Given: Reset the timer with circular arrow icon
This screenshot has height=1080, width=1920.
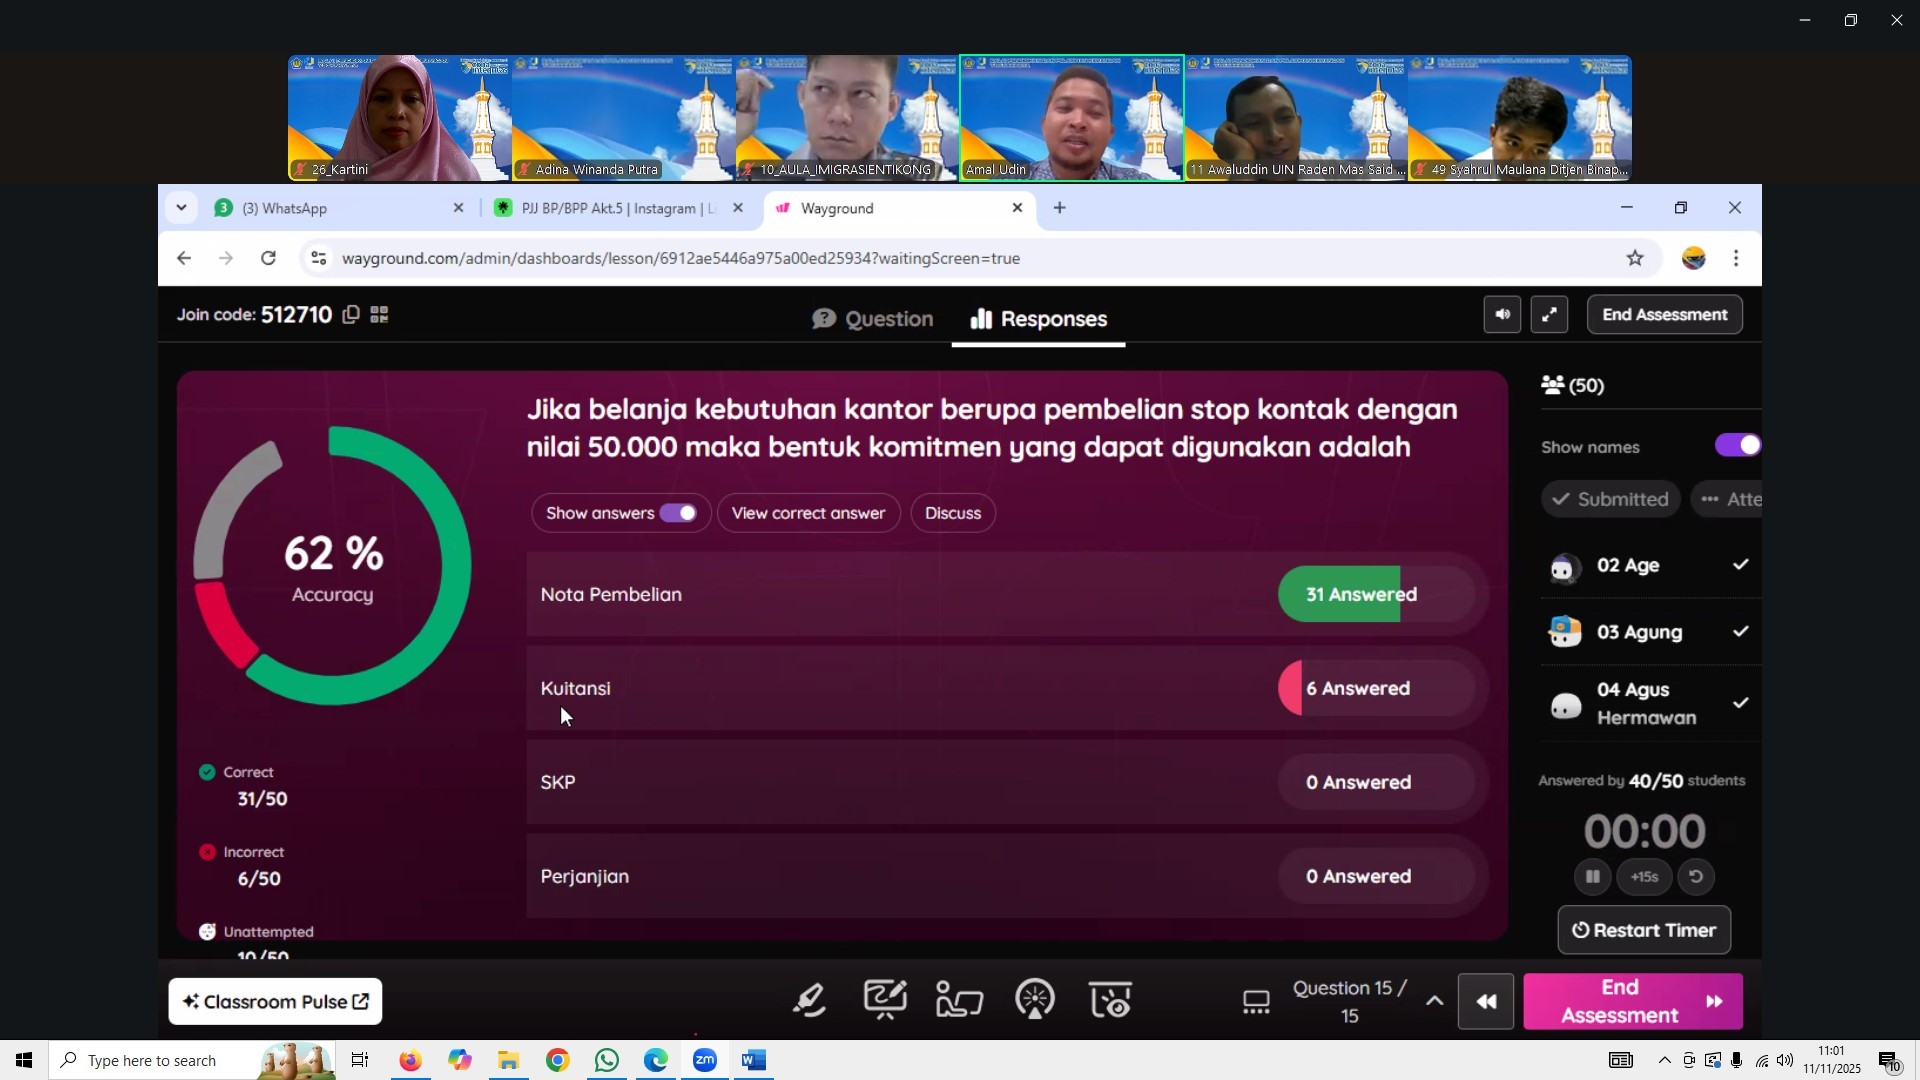Looking at the screenshot, I should pyautogui.click(x=1696, y=877).
